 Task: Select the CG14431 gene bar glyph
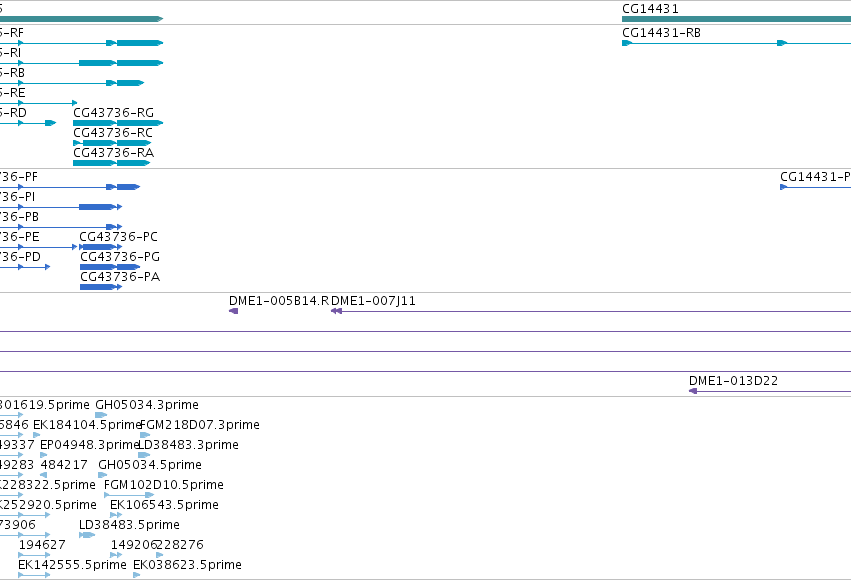pyautogui.click(x=736, y=19)
